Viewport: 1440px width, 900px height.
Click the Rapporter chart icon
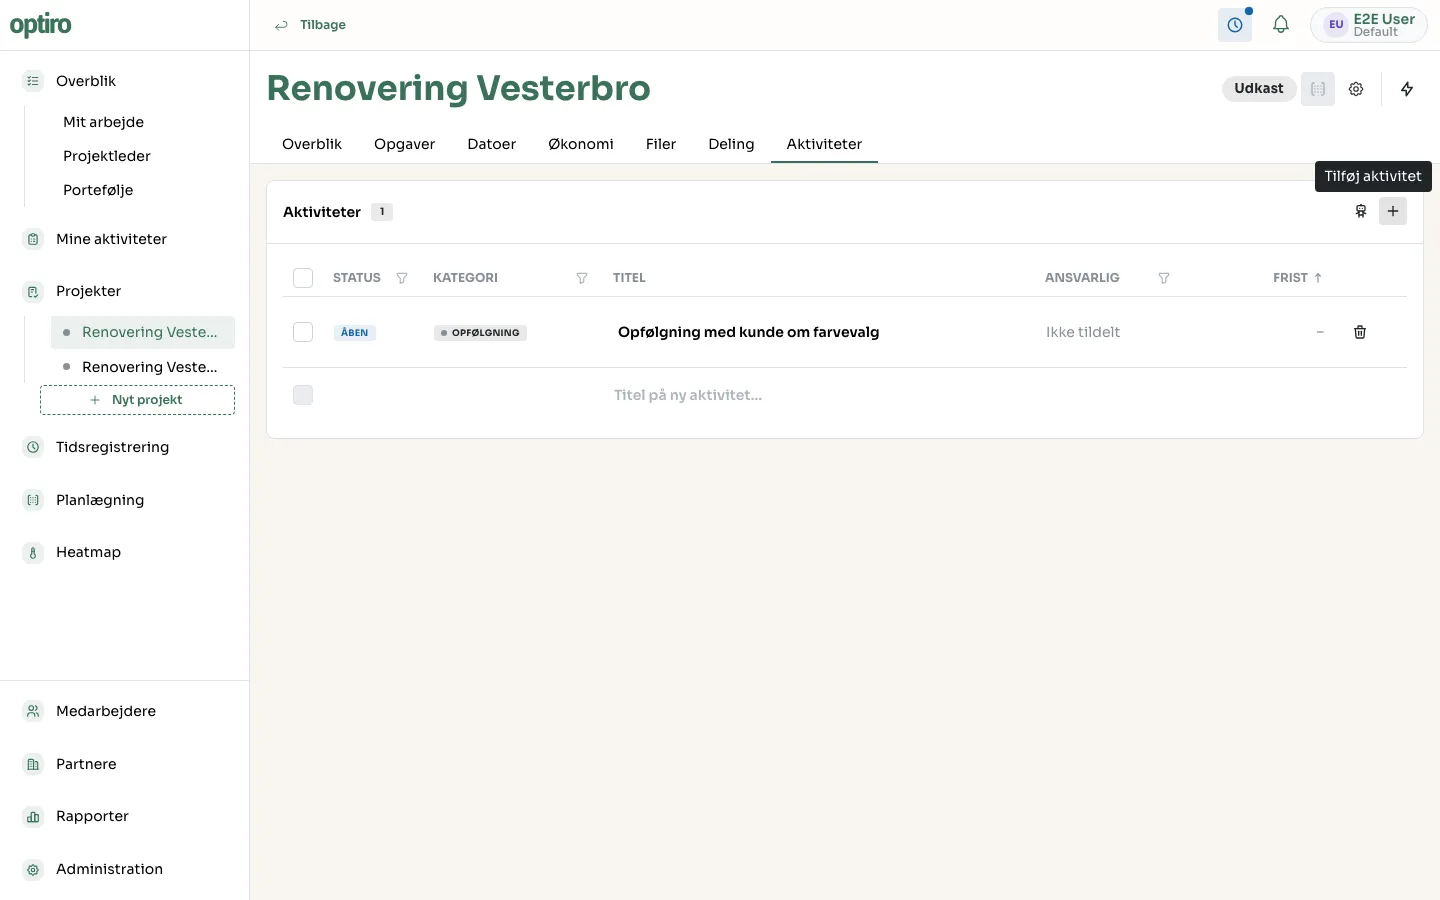click(x=33, y=816)
